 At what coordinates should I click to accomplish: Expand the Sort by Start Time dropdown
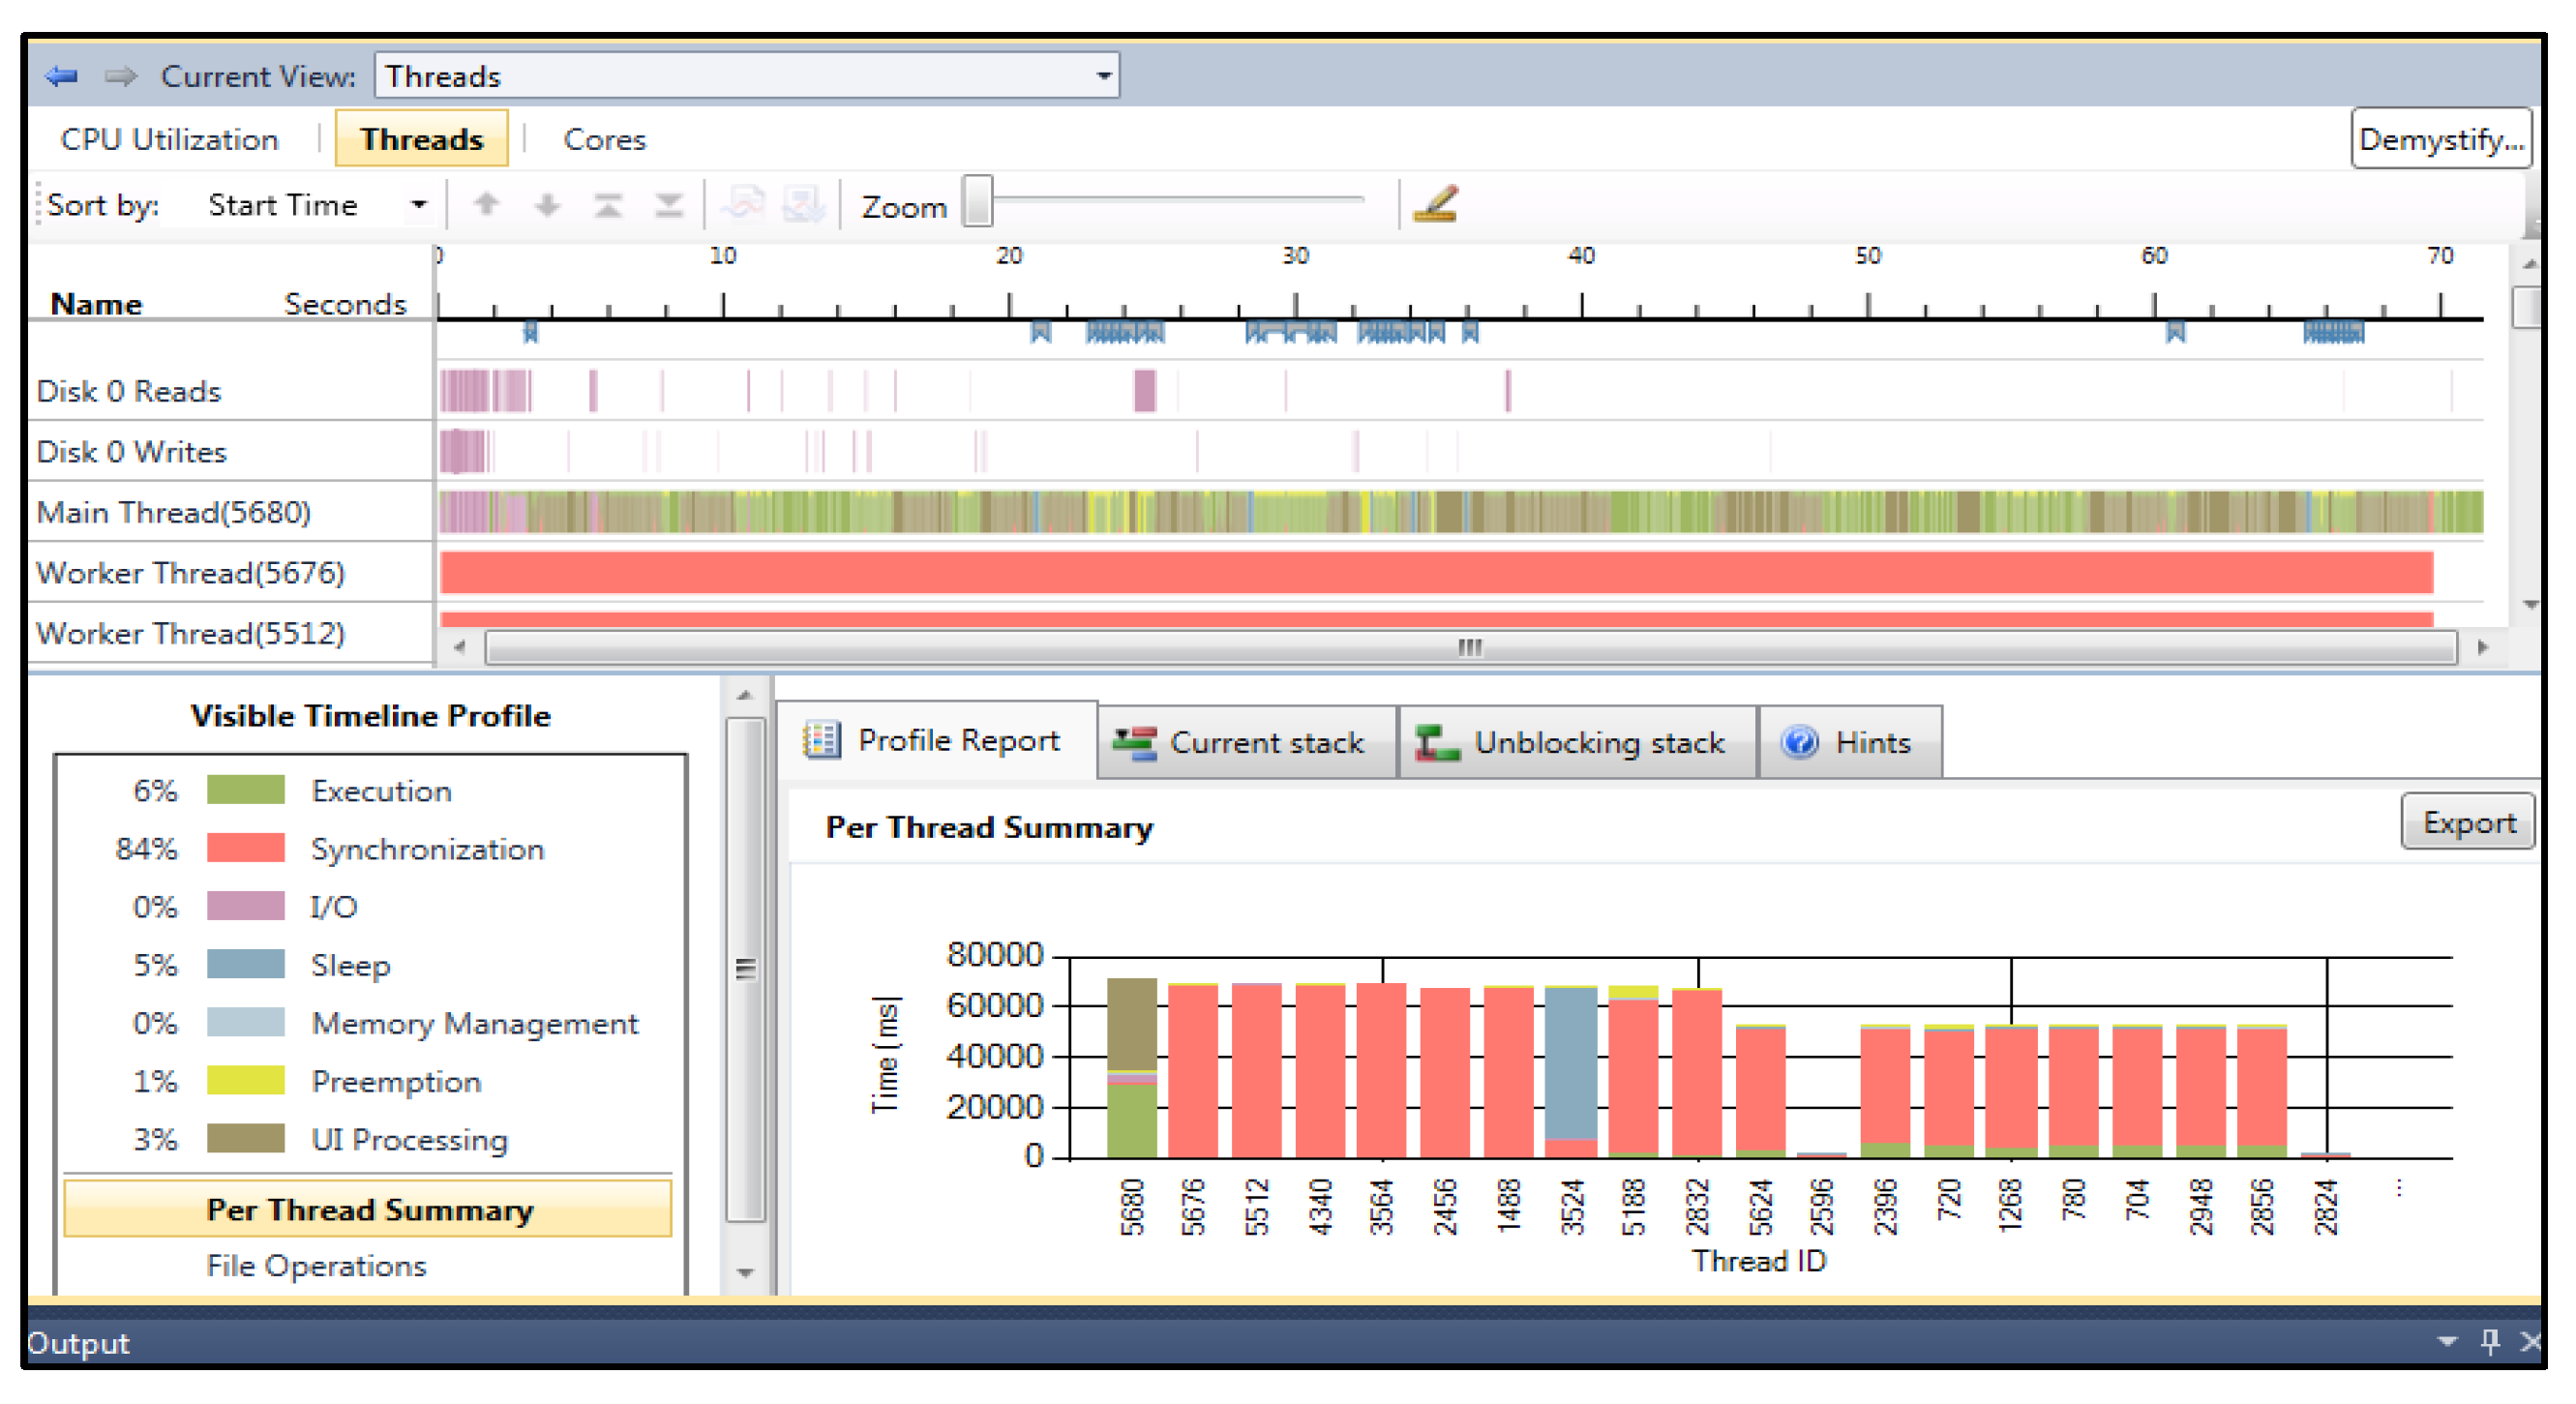click(x=419, y=205)
